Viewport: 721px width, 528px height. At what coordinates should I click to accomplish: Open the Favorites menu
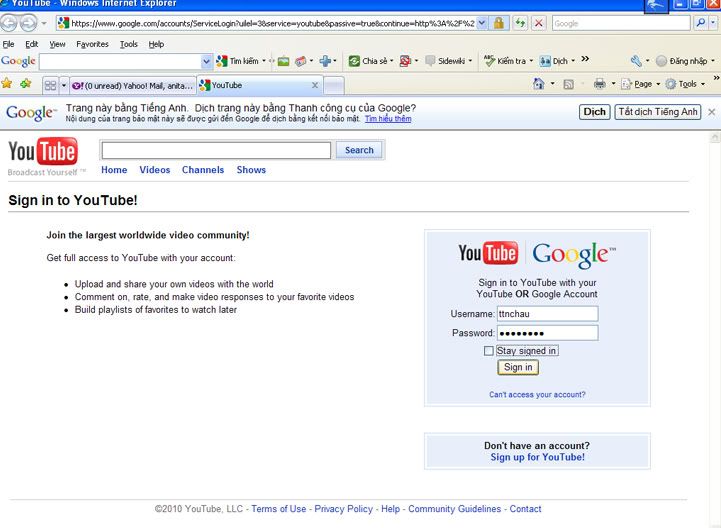(92, 44)
